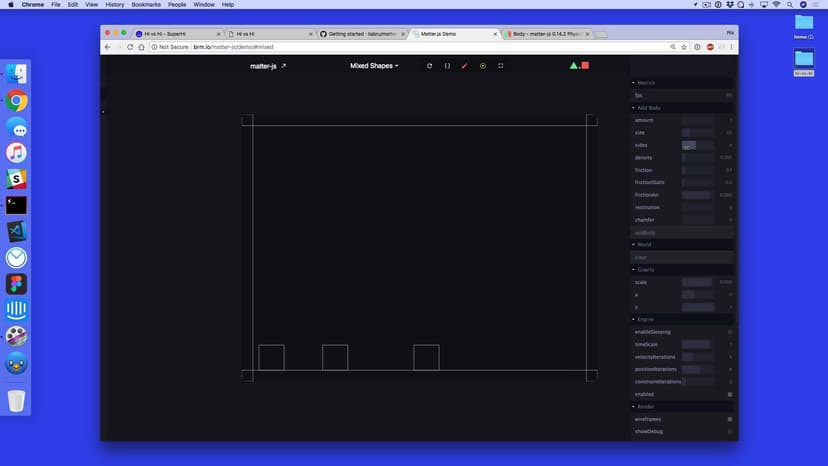Click the matter-js link in header

pyautogui.click(x=268, y=66)
